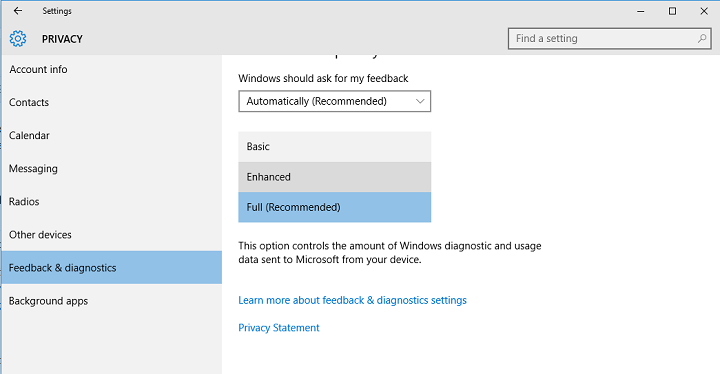Click the search magnifier icon
The width and height of the screenshot is (720, 374).
(702, 39)
